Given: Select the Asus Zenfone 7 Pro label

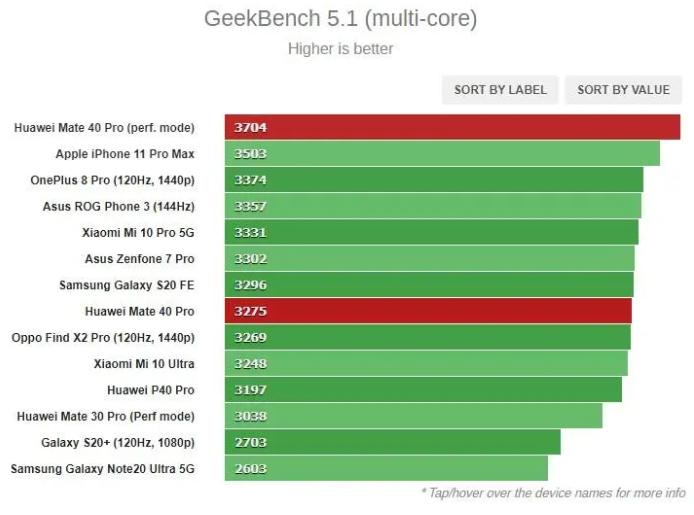Looking at the screenshot, I should 139,259.
